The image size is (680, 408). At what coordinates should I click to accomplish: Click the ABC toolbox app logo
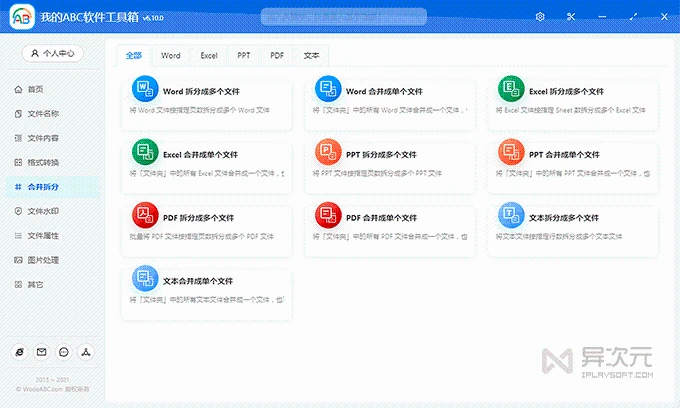pos(22,17)
